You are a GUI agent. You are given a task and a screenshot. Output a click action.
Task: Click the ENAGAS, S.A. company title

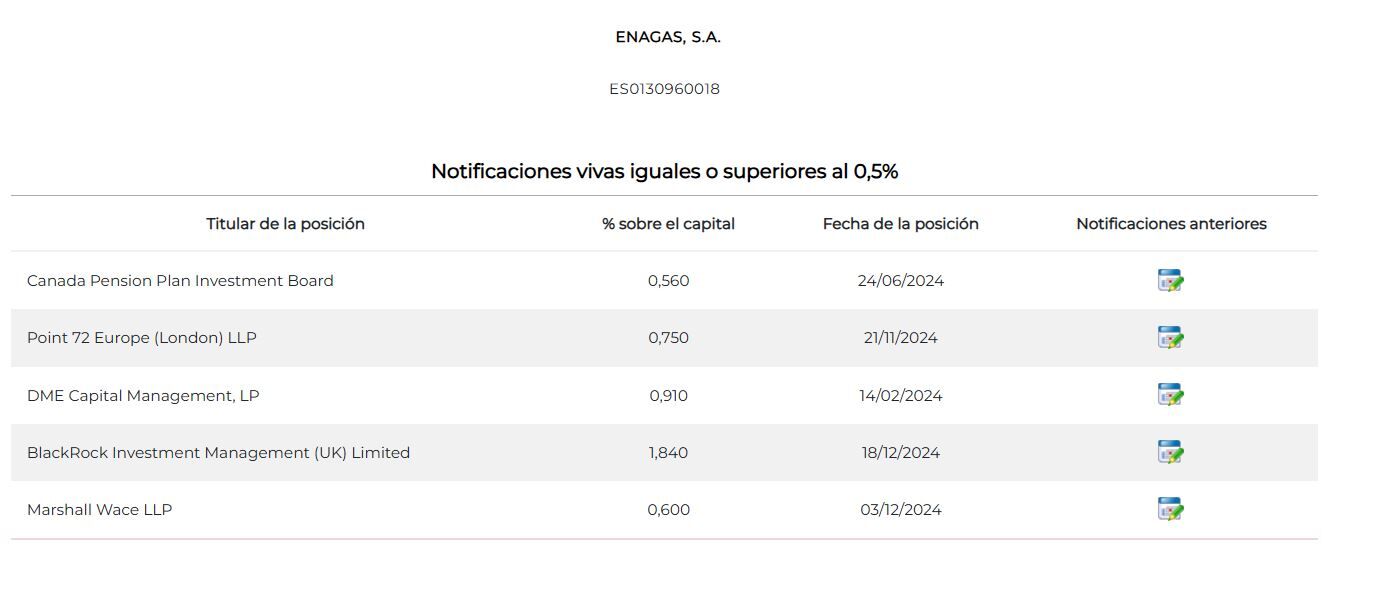pos(667,37)
